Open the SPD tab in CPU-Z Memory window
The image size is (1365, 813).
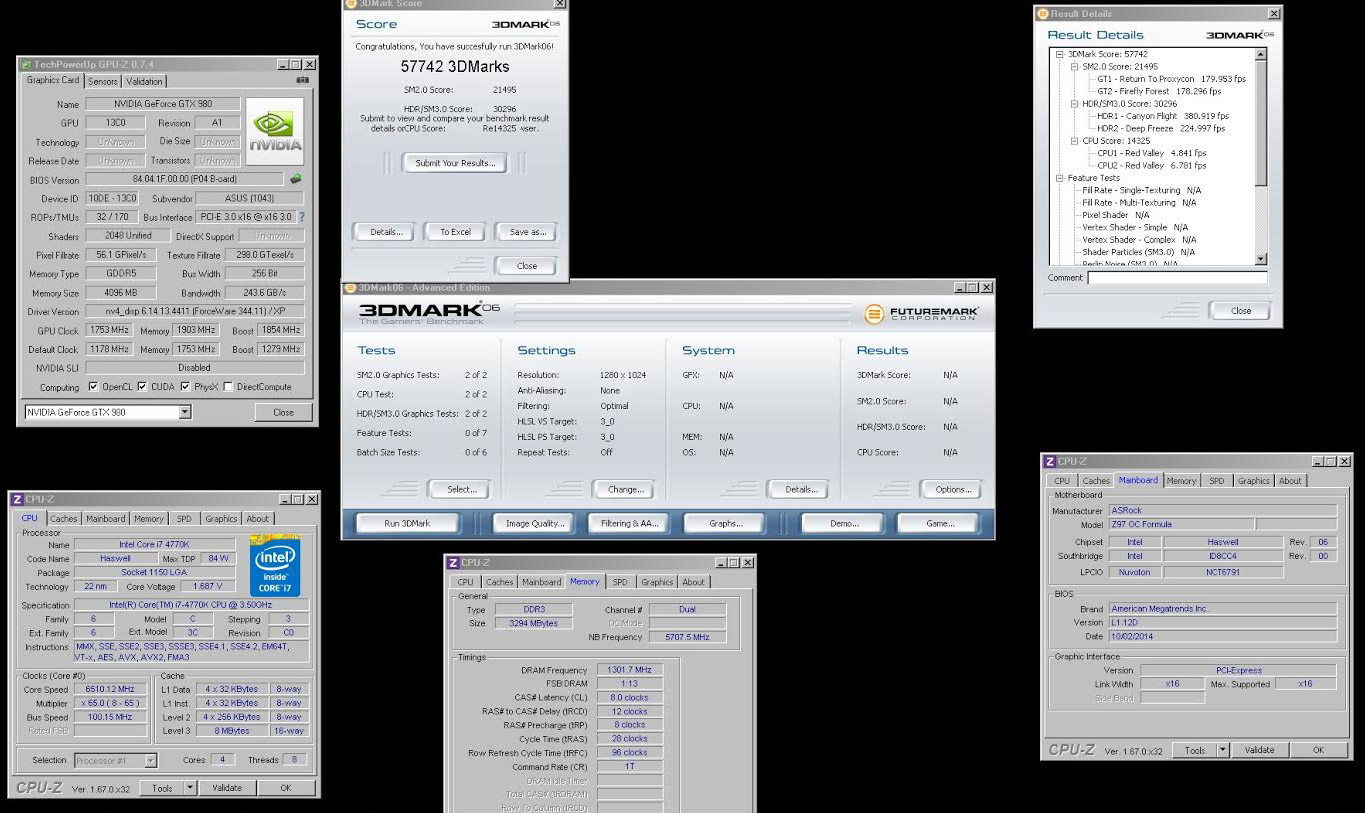pyautogui.click(x=620, y=582)
